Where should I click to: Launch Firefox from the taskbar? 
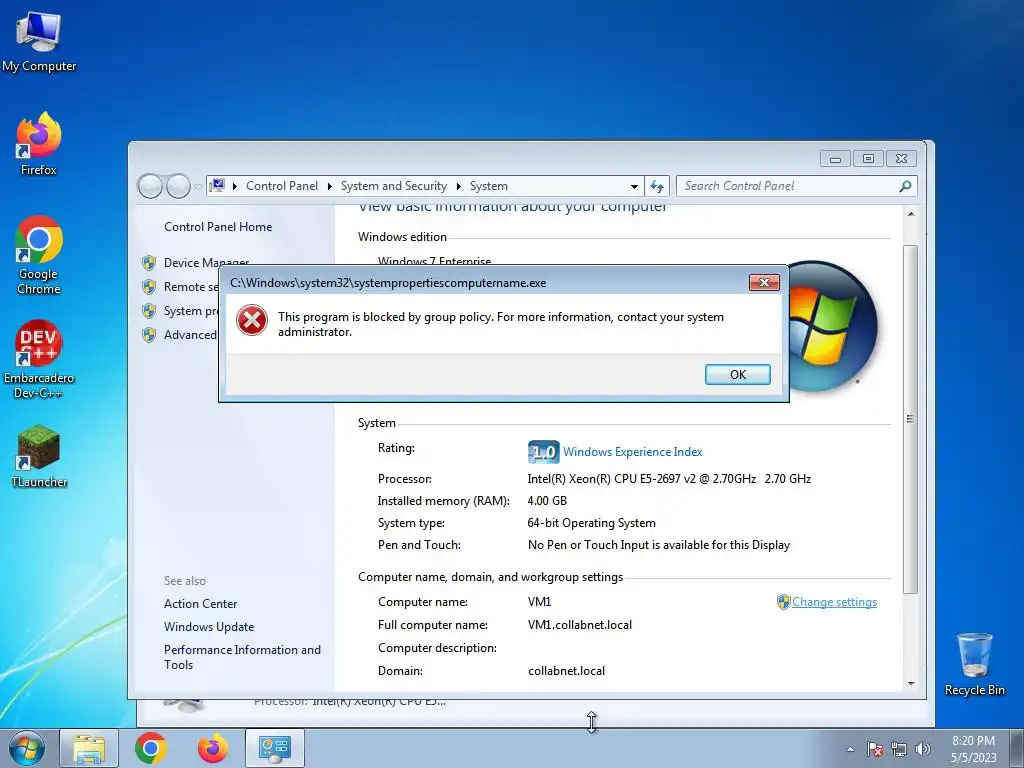point(213,748)
